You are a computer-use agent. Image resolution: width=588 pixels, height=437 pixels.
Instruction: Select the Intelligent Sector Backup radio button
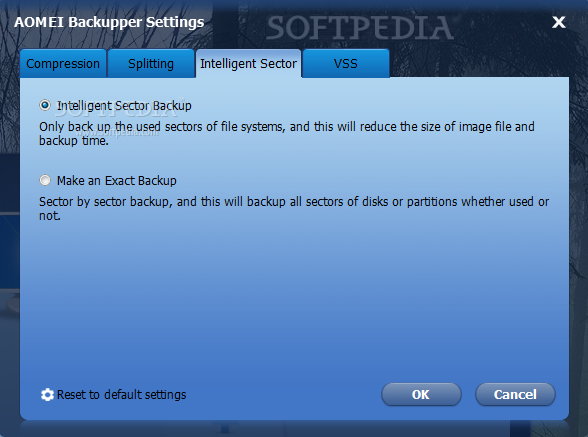tap(45, 105)
